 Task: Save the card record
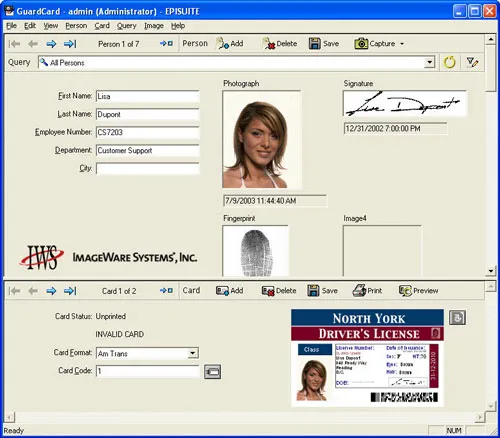(322, 291)
